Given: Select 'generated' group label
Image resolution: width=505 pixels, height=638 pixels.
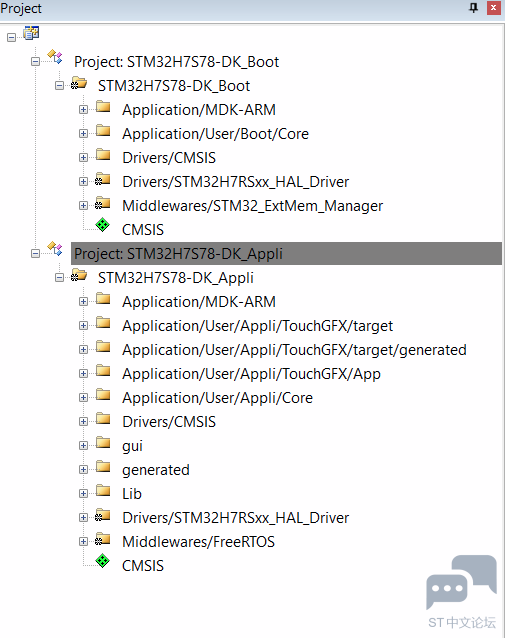Looking at the screenshot, I should coord(155,470).
